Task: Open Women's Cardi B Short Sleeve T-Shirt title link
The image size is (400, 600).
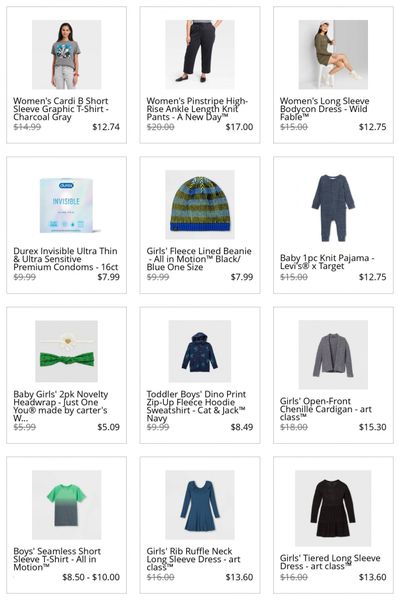Action: (61, 109)
